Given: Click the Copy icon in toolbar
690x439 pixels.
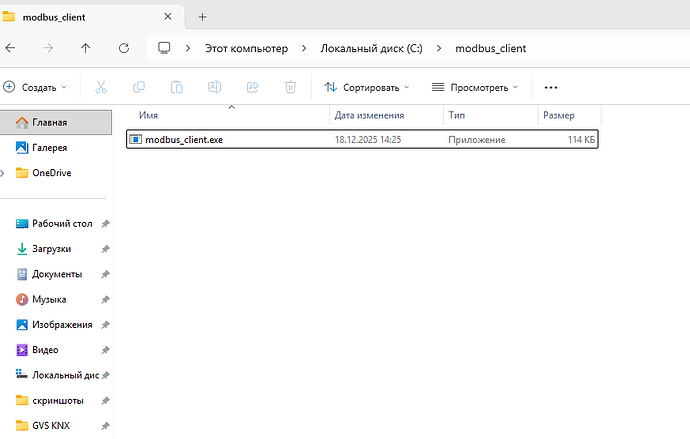Looking at the screenshot, I should coord(139,87).
